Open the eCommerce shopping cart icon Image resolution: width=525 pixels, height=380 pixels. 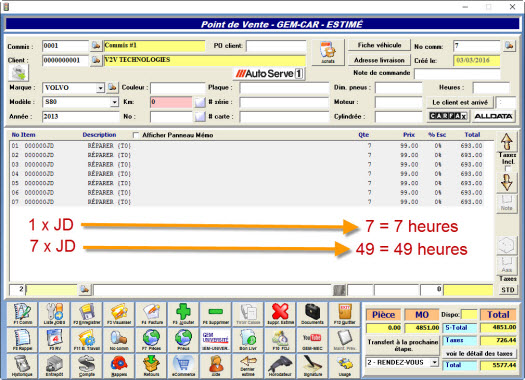point(183,366)
